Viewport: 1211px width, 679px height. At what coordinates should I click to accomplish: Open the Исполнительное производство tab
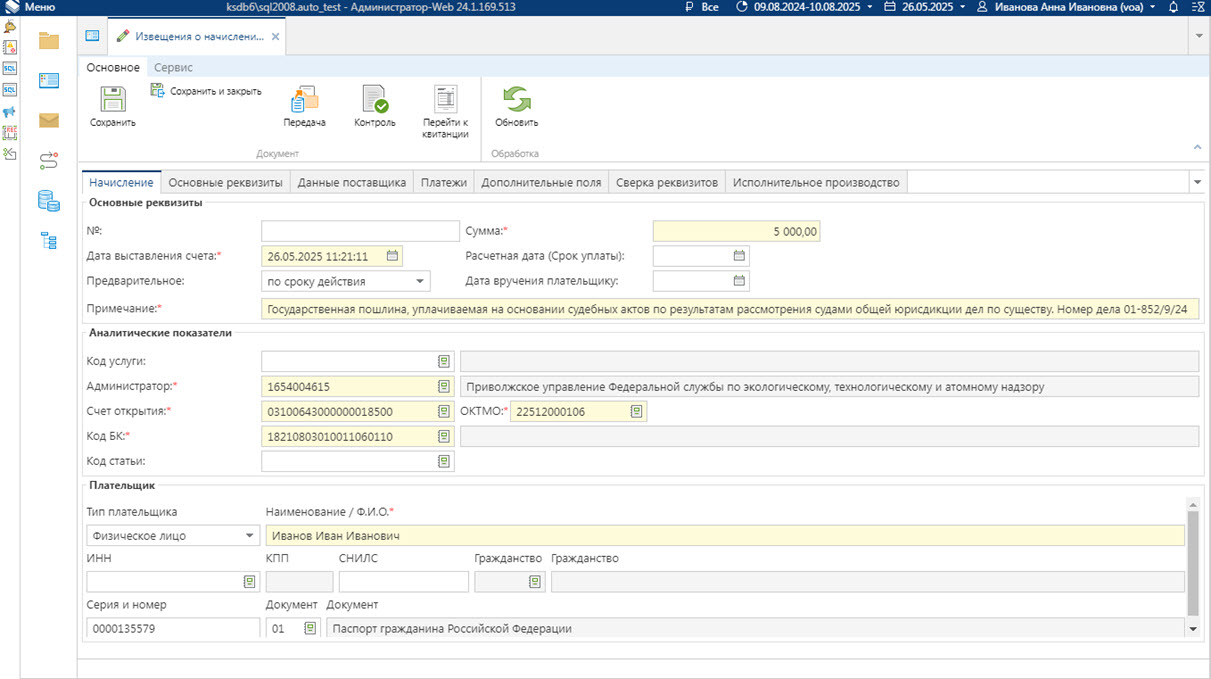816,183
